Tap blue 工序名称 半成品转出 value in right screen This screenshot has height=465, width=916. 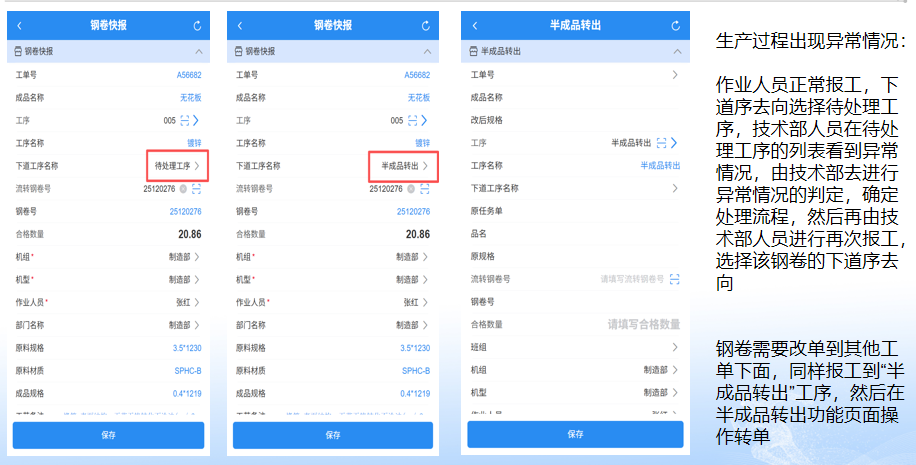point(660,165)
